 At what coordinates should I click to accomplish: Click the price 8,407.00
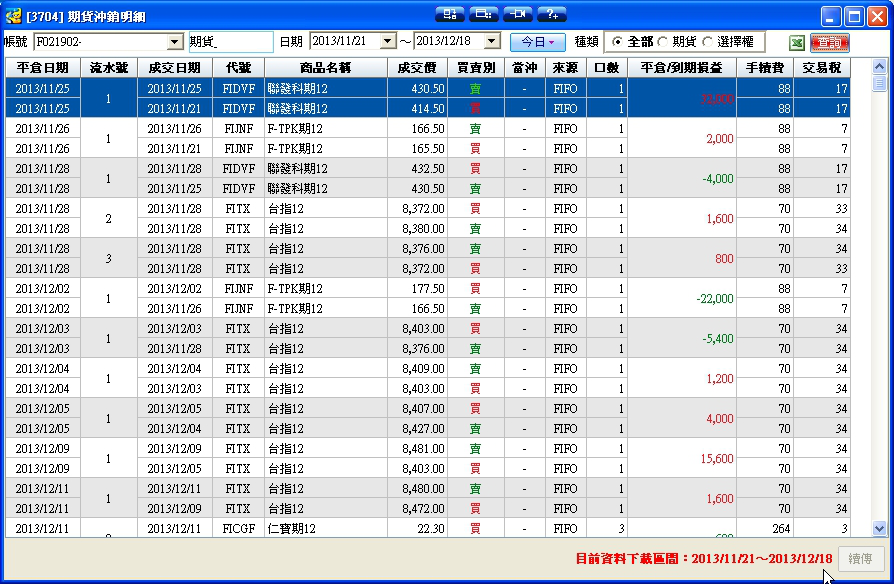[423, 409]
